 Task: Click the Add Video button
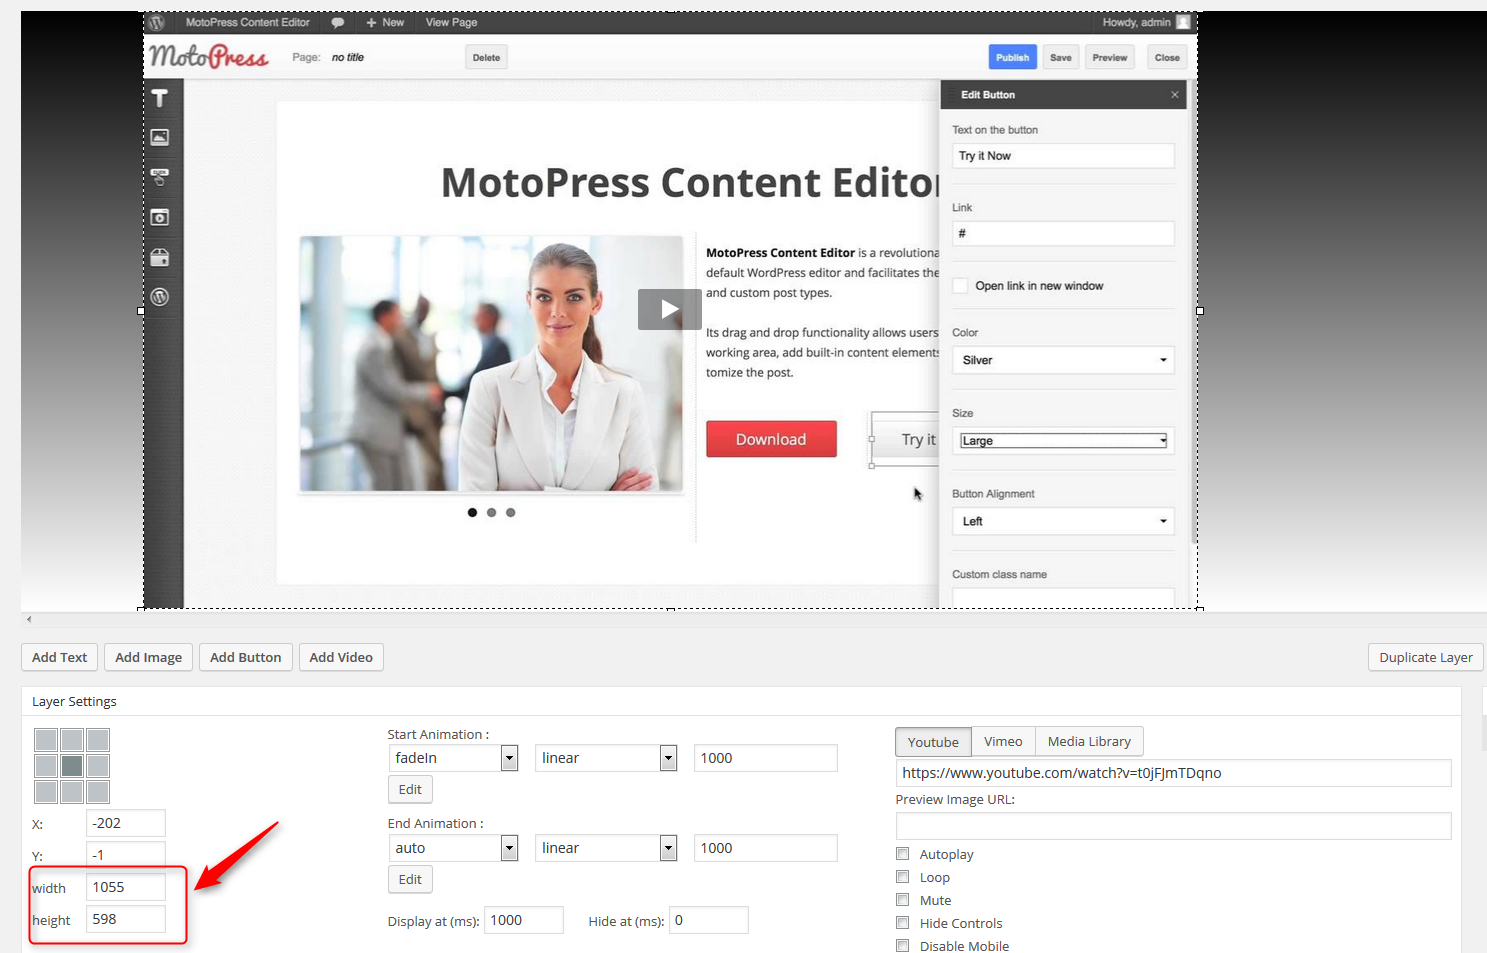coord(341,657)
